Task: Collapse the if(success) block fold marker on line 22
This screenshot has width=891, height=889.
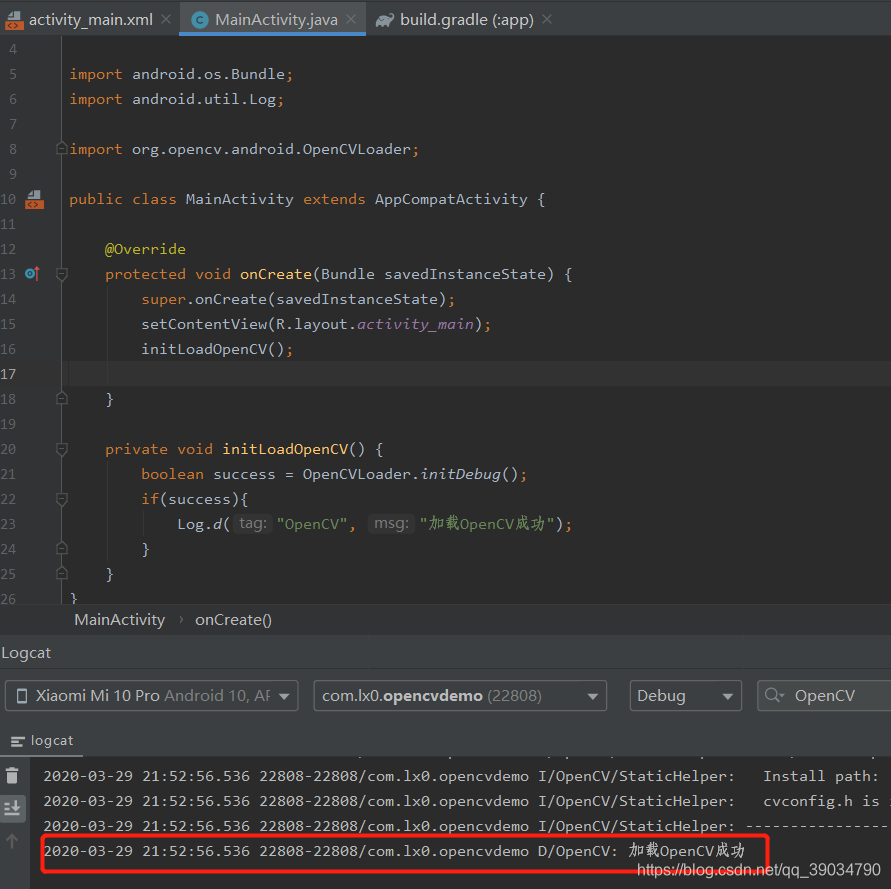Action: [62, 500]
